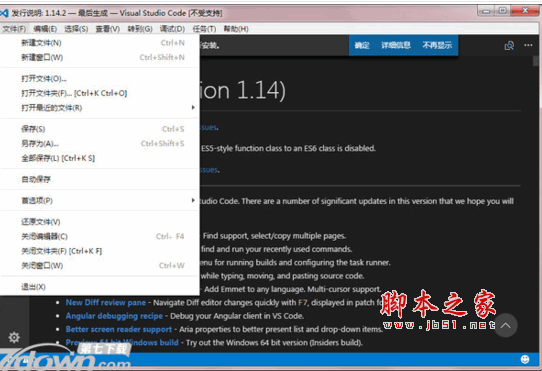Click the 详细信息 notification button

point(396,45)
